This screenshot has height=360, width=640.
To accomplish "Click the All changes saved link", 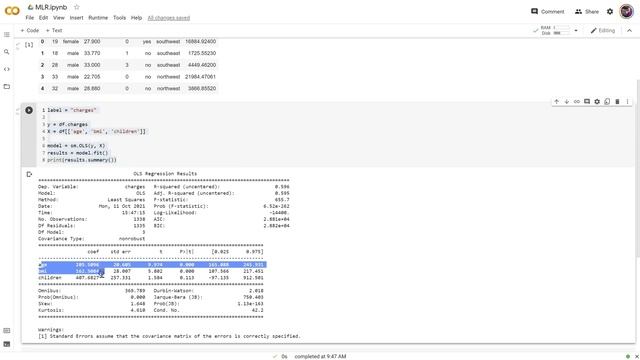I will [169, 18].
